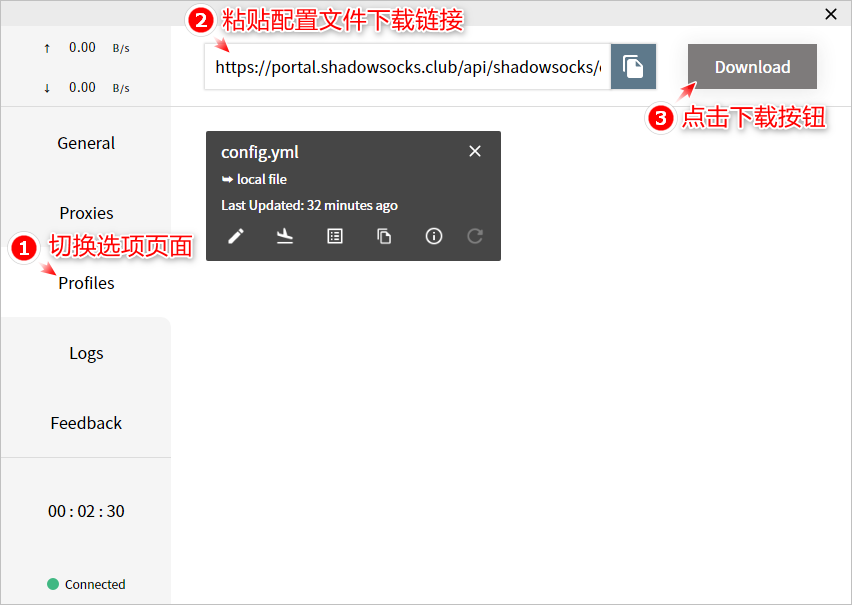
Task: Click the greyed refresh arrow on config.yml
Action: pos(475,236)
